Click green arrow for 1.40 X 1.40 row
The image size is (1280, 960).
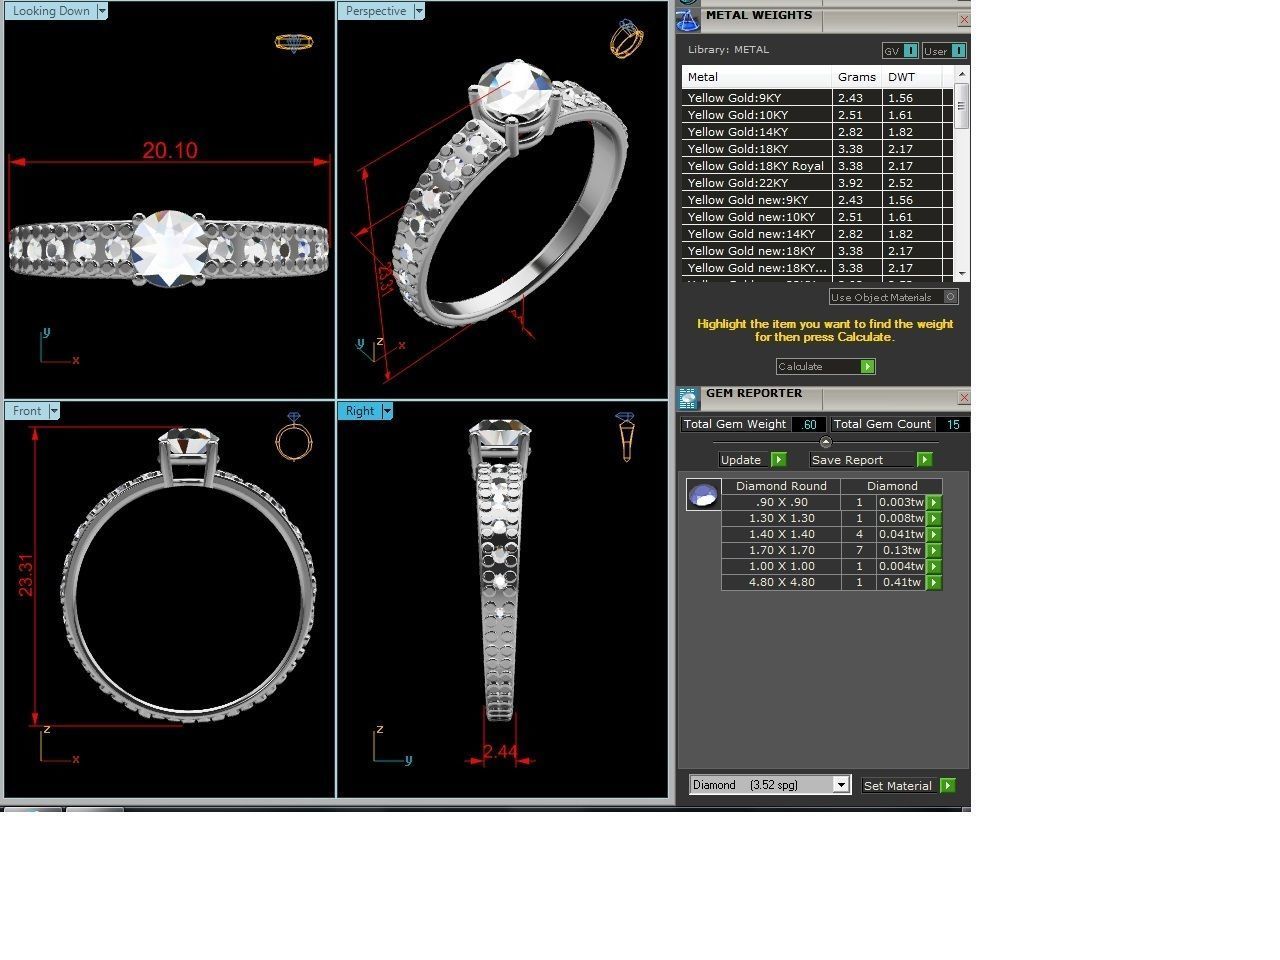click(934, 534)
